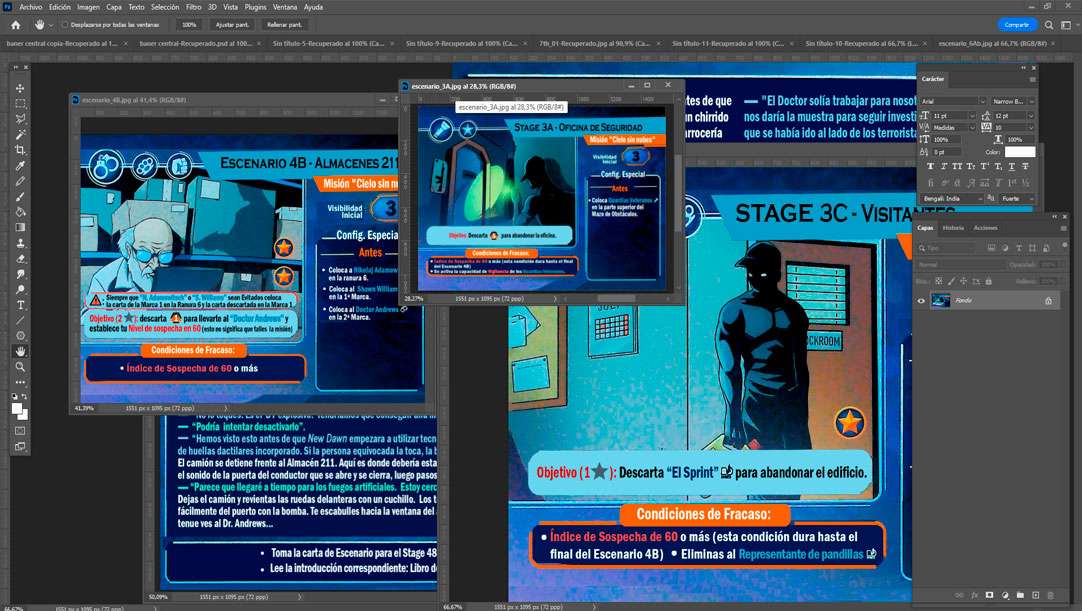Open the Carácter panel options menu
1082x611 pixels.
[x=1032, y=79]
